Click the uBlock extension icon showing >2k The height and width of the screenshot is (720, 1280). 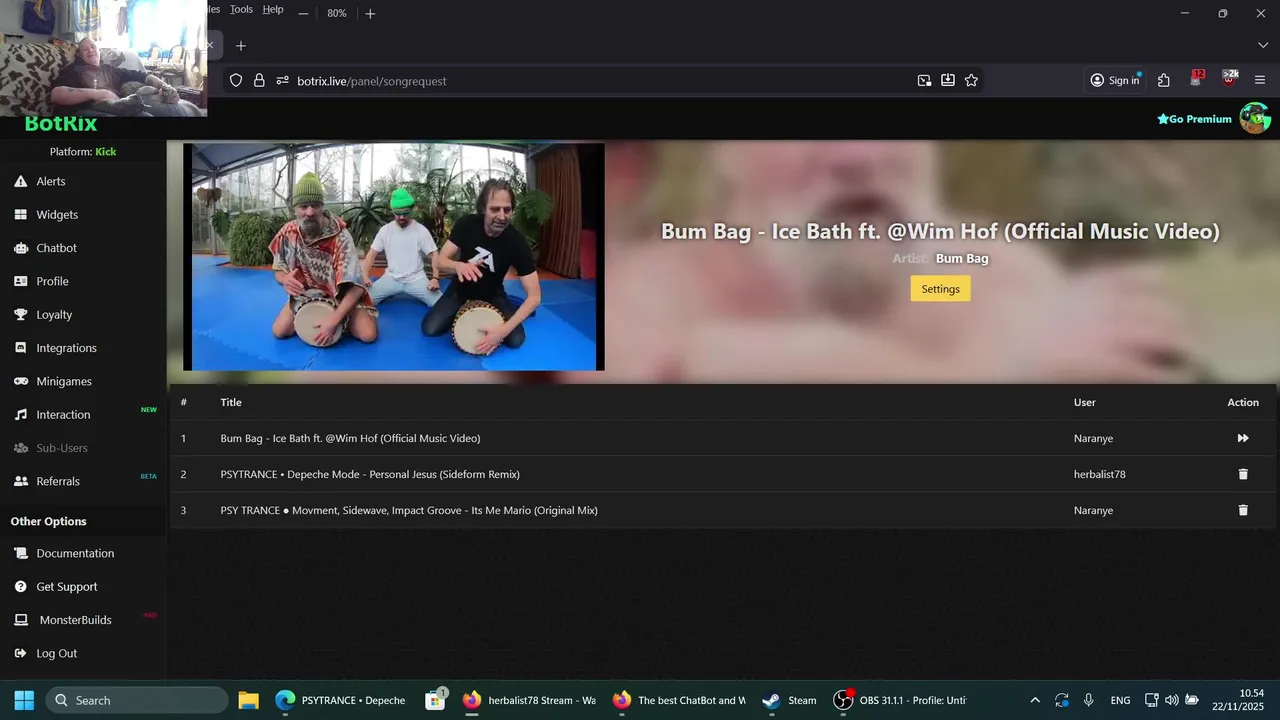1229,79
